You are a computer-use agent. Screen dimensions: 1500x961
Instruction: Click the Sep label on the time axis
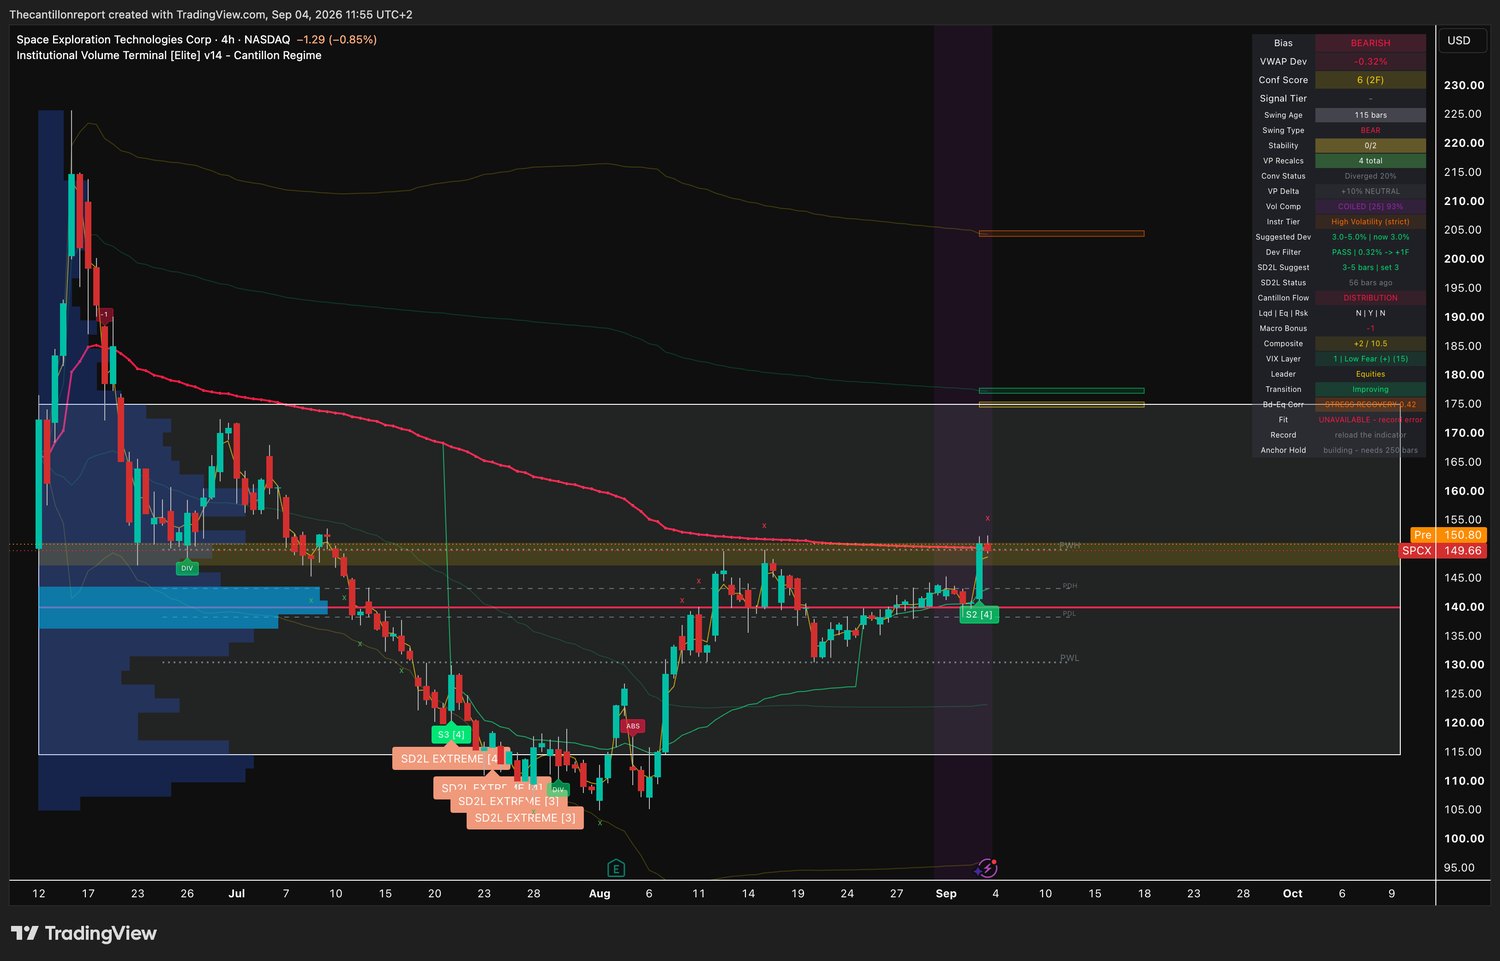pos(946,894)
